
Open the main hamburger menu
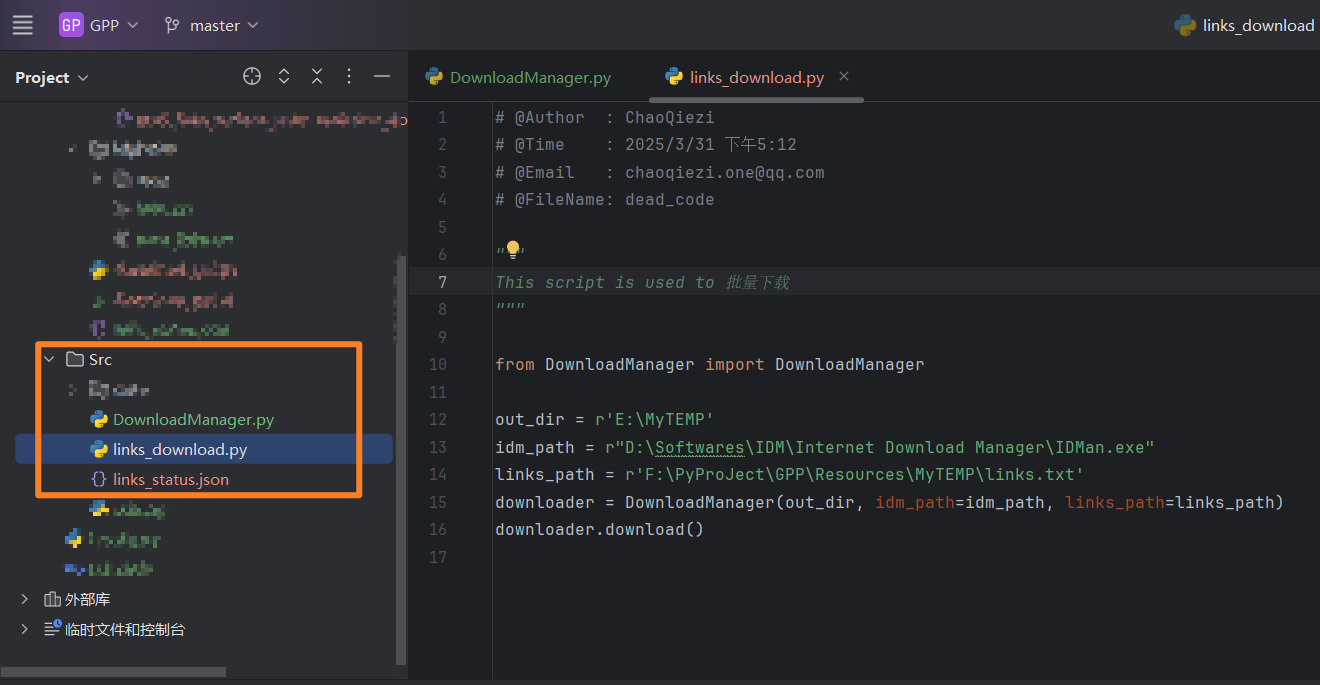coord(22,25)
